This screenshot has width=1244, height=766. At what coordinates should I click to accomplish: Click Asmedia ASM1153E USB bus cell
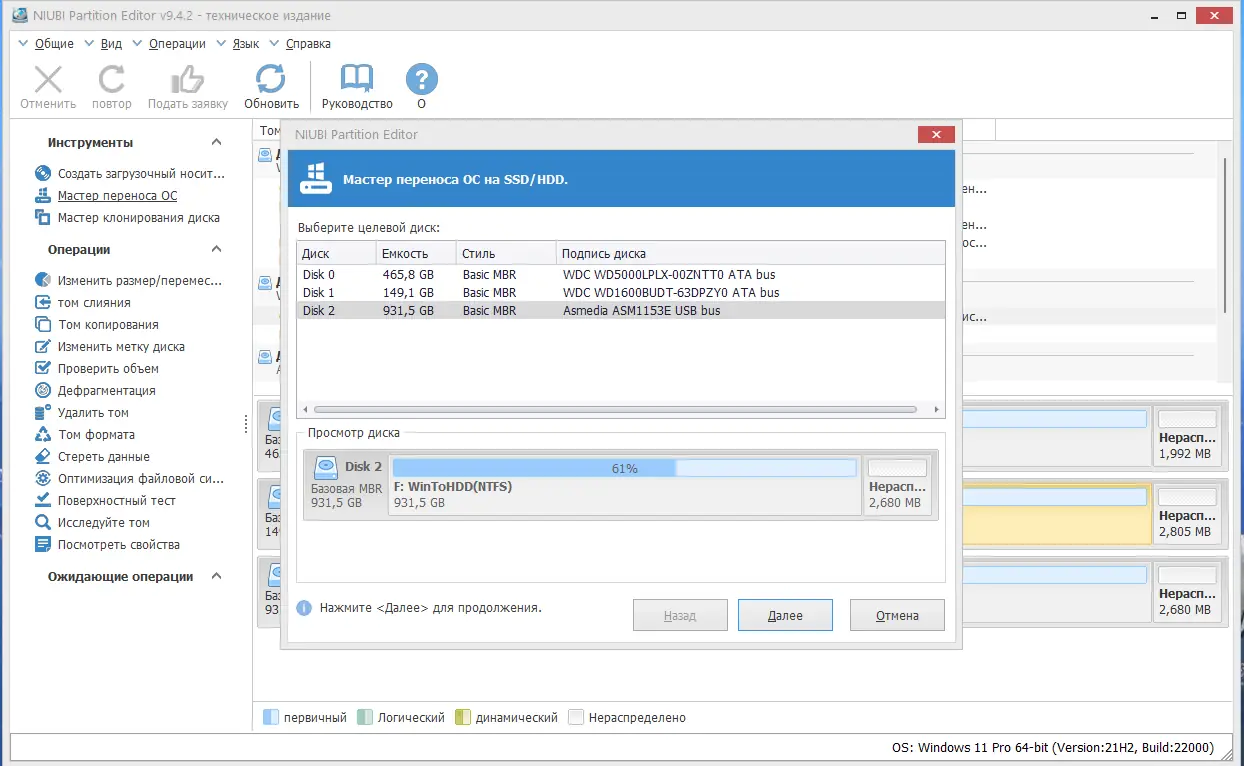[641, 311]
